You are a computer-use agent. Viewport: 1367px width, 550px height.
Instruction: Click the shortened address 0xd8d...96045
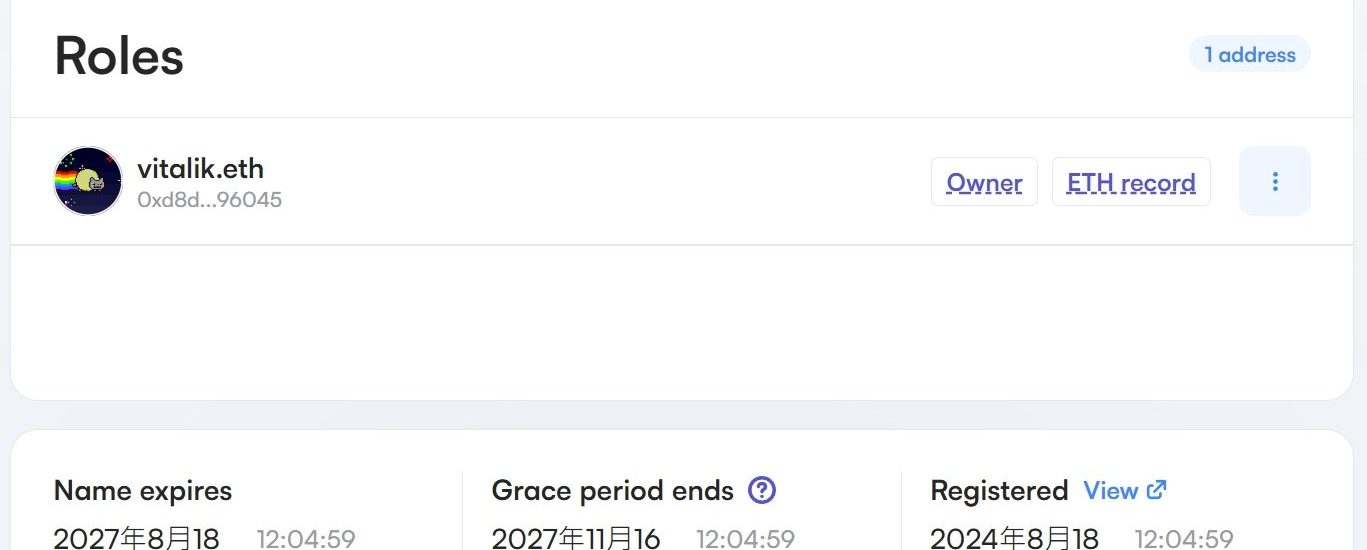tap(209, 200)
